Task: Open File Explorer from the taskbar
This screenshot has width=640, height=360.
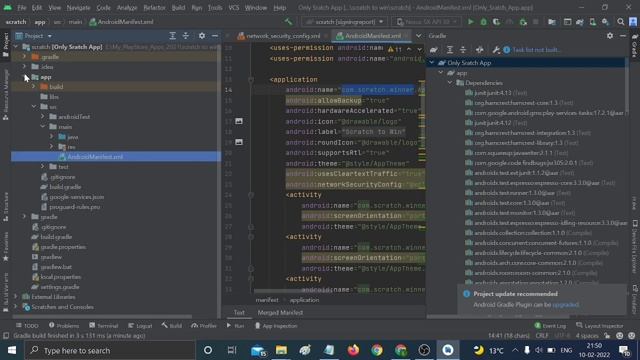Action: [x=281, y=350]
